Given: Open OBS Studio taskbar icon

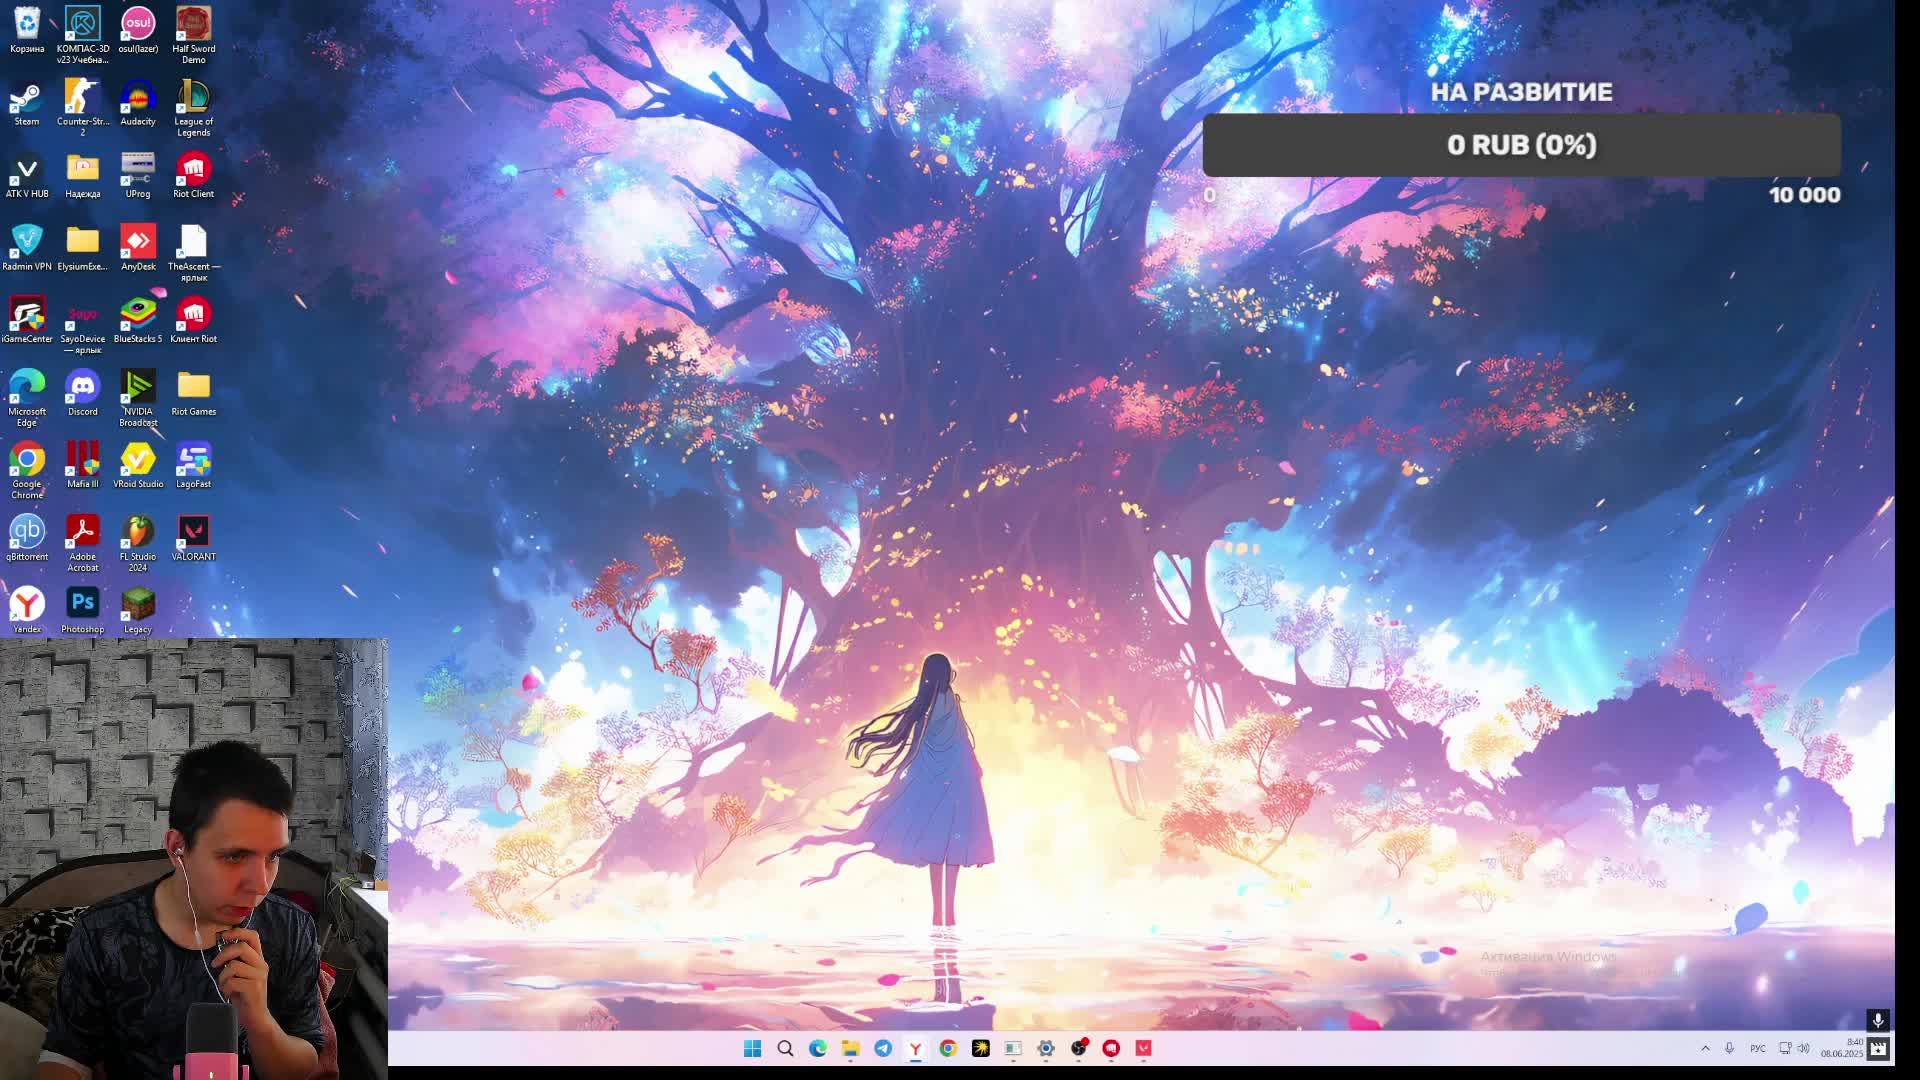Looking at the screenshot, I should tap(1079, 1048).
